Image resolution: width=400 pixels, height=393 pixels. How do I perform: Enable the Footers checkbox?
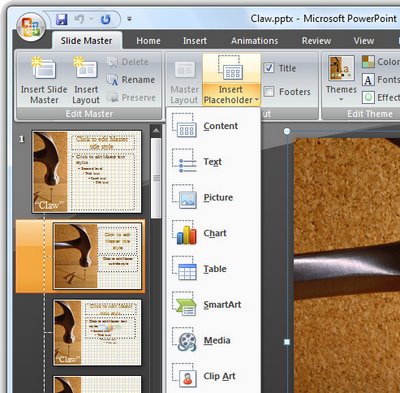tap(269, 91)
